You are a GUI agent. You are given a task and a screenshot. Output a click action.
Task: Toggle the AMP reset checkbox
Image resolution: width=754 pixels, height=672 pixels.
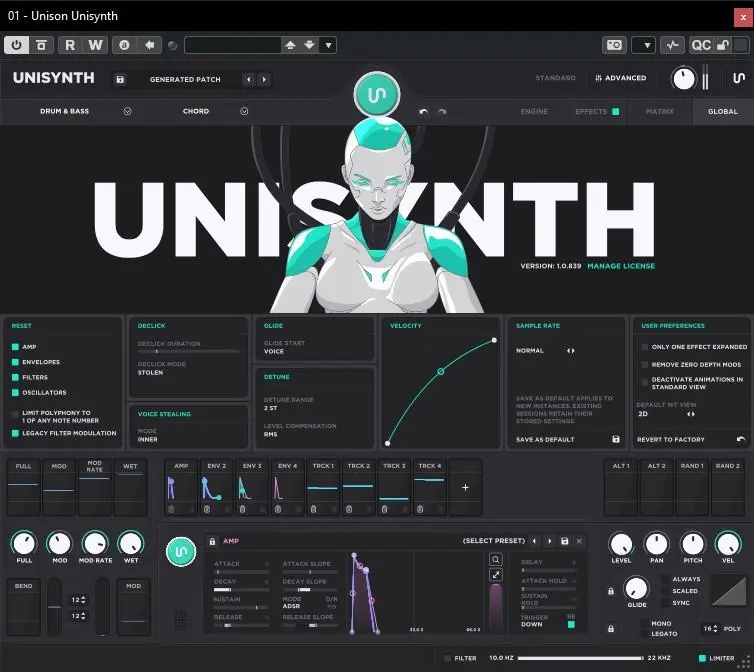(x=15, y=347)
